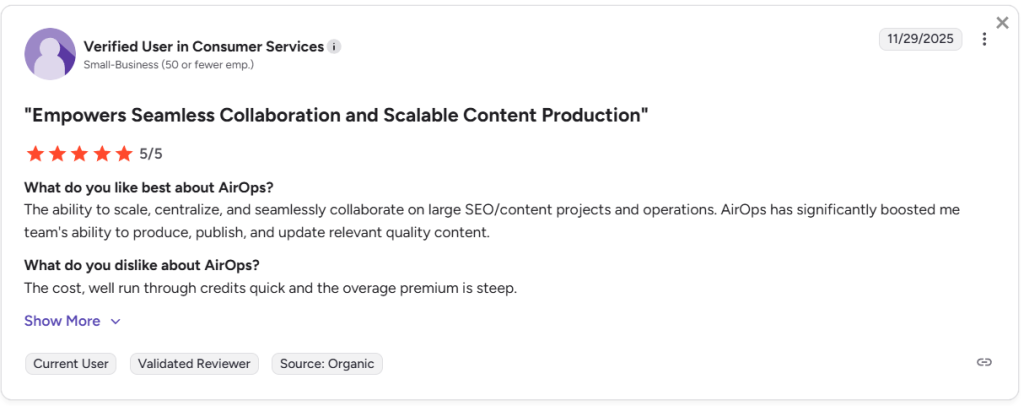Select the Current User tag
The height and width of the screenshot is (406, 1024).
point(71,364)
